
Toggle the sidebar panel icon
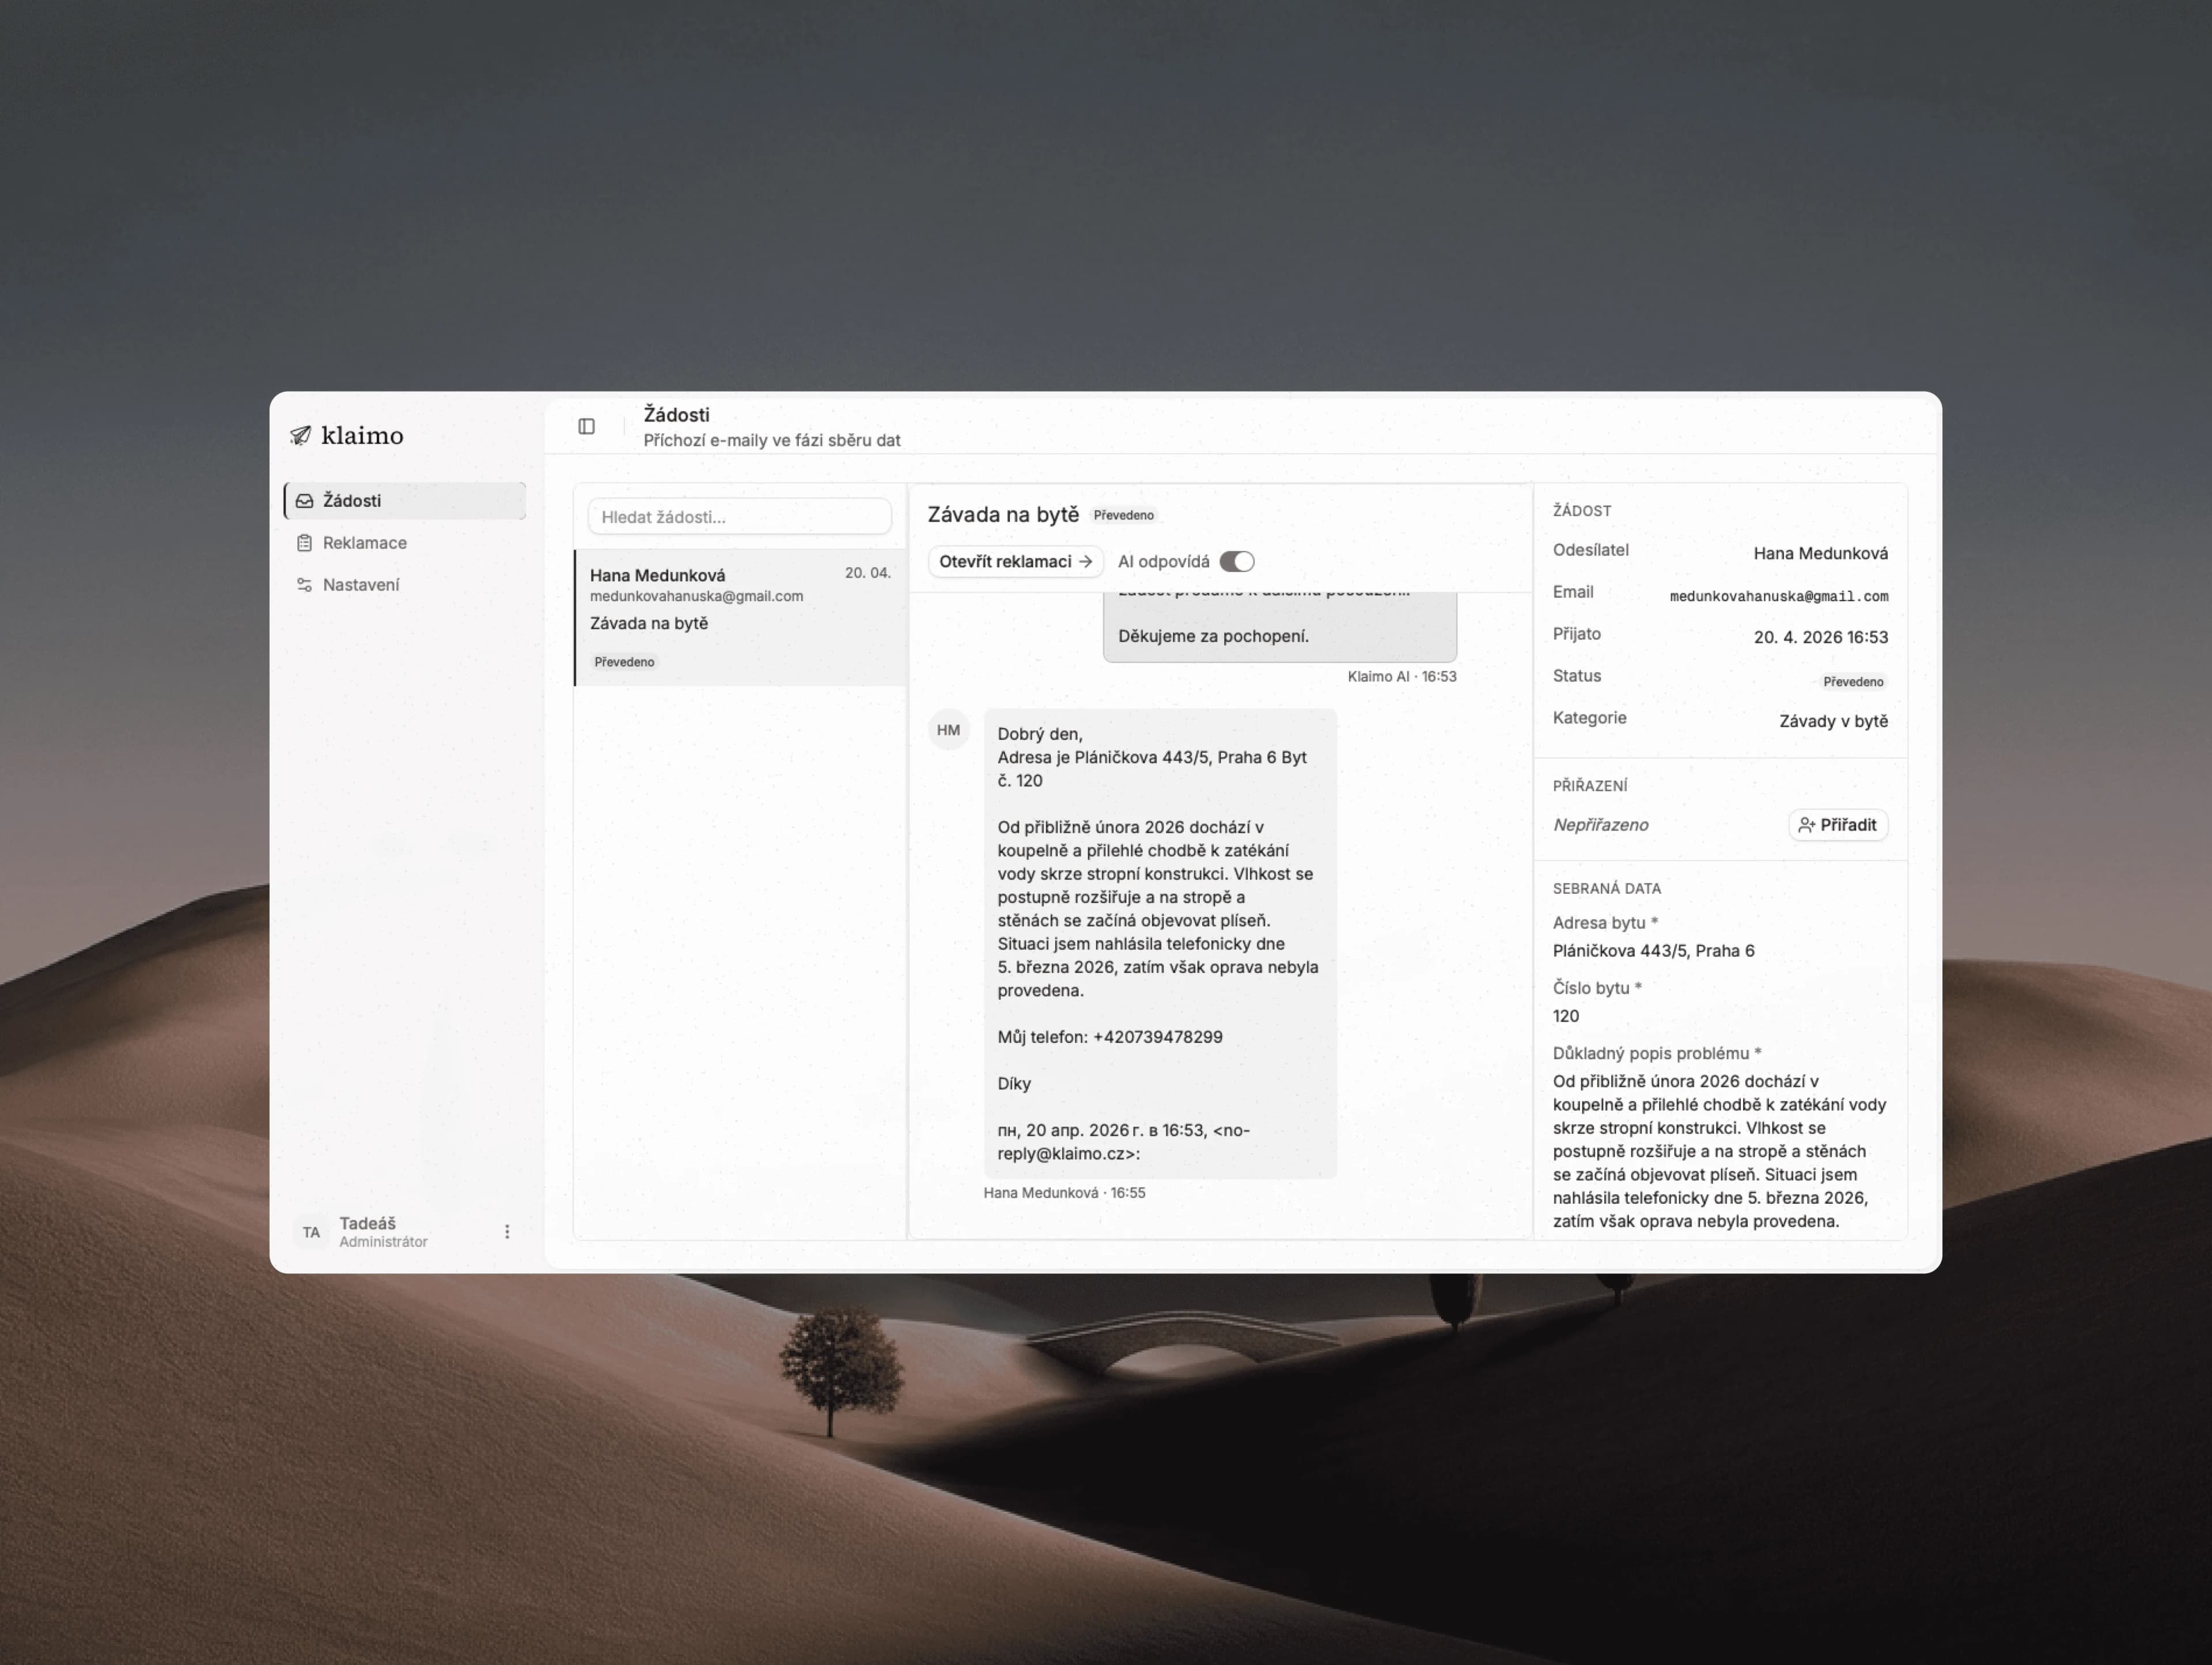(x=587, y=427)
